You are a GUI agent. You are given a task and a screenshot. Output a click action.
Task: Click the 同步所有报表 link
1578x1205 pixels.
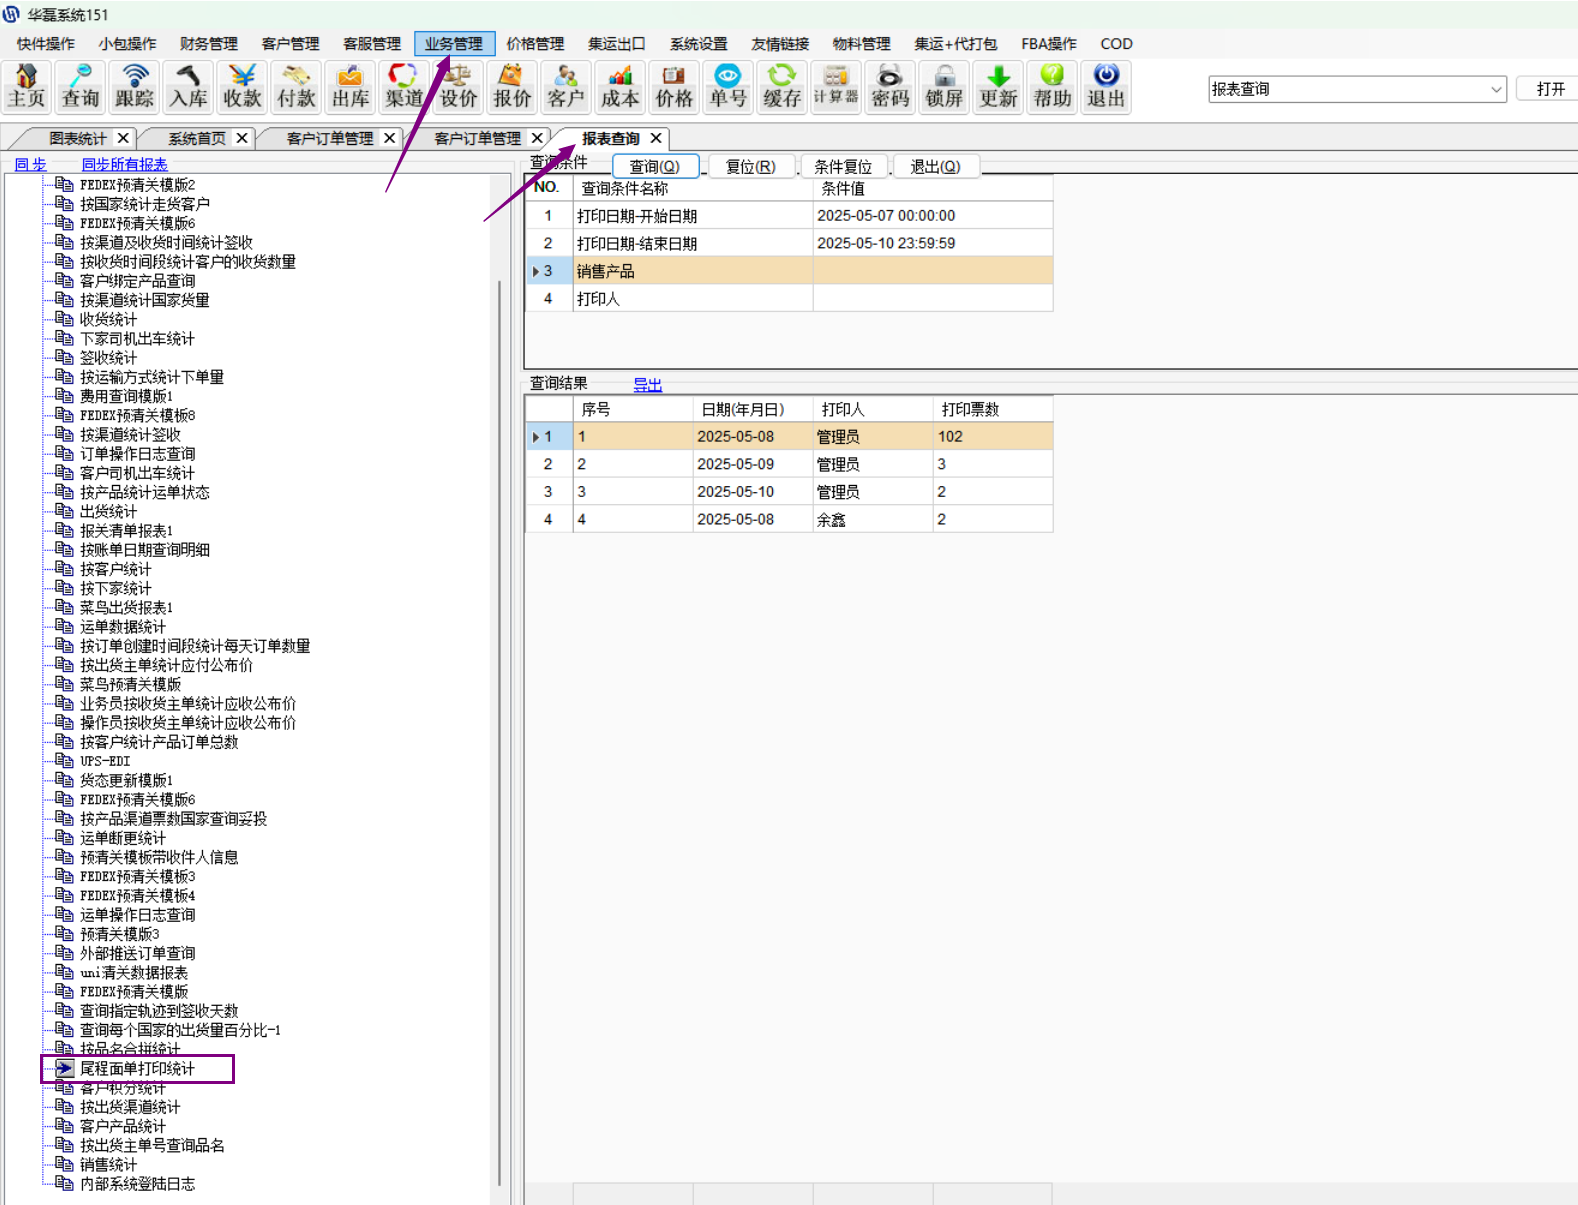[124, 164]
